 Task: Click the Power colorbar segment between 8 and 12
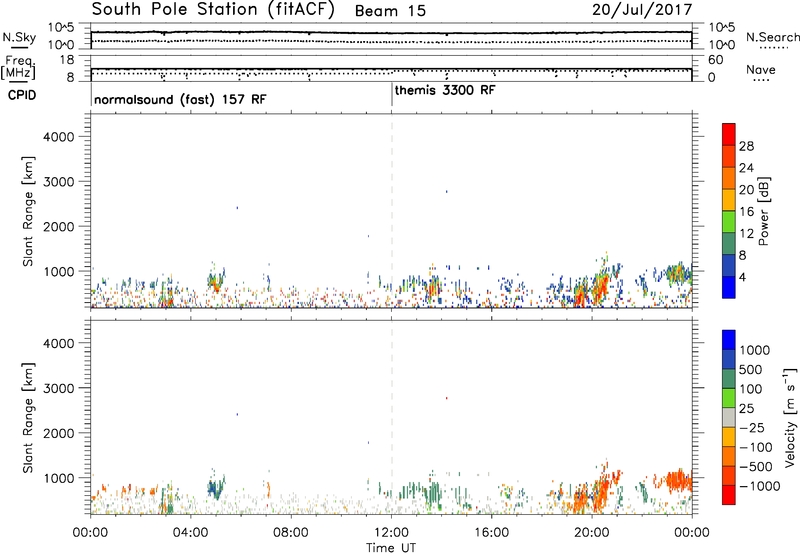[729, 243]
